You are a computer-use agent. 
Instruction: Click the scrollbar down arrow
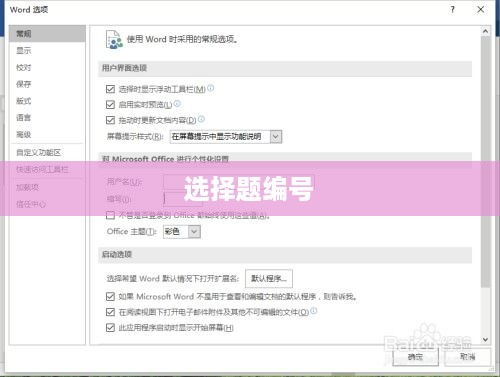(x=486, y=340)
